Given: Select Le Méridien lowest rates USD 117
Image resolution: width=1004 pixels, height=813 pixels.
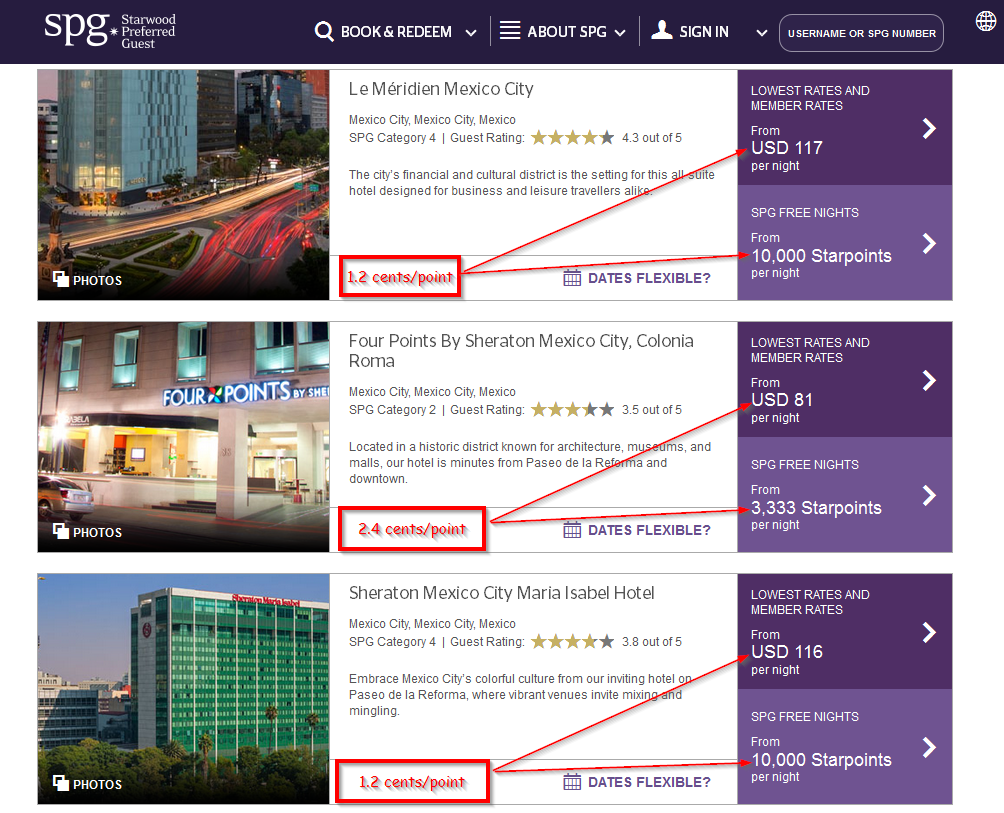Looking at the screenshot, I should point(845,127).
